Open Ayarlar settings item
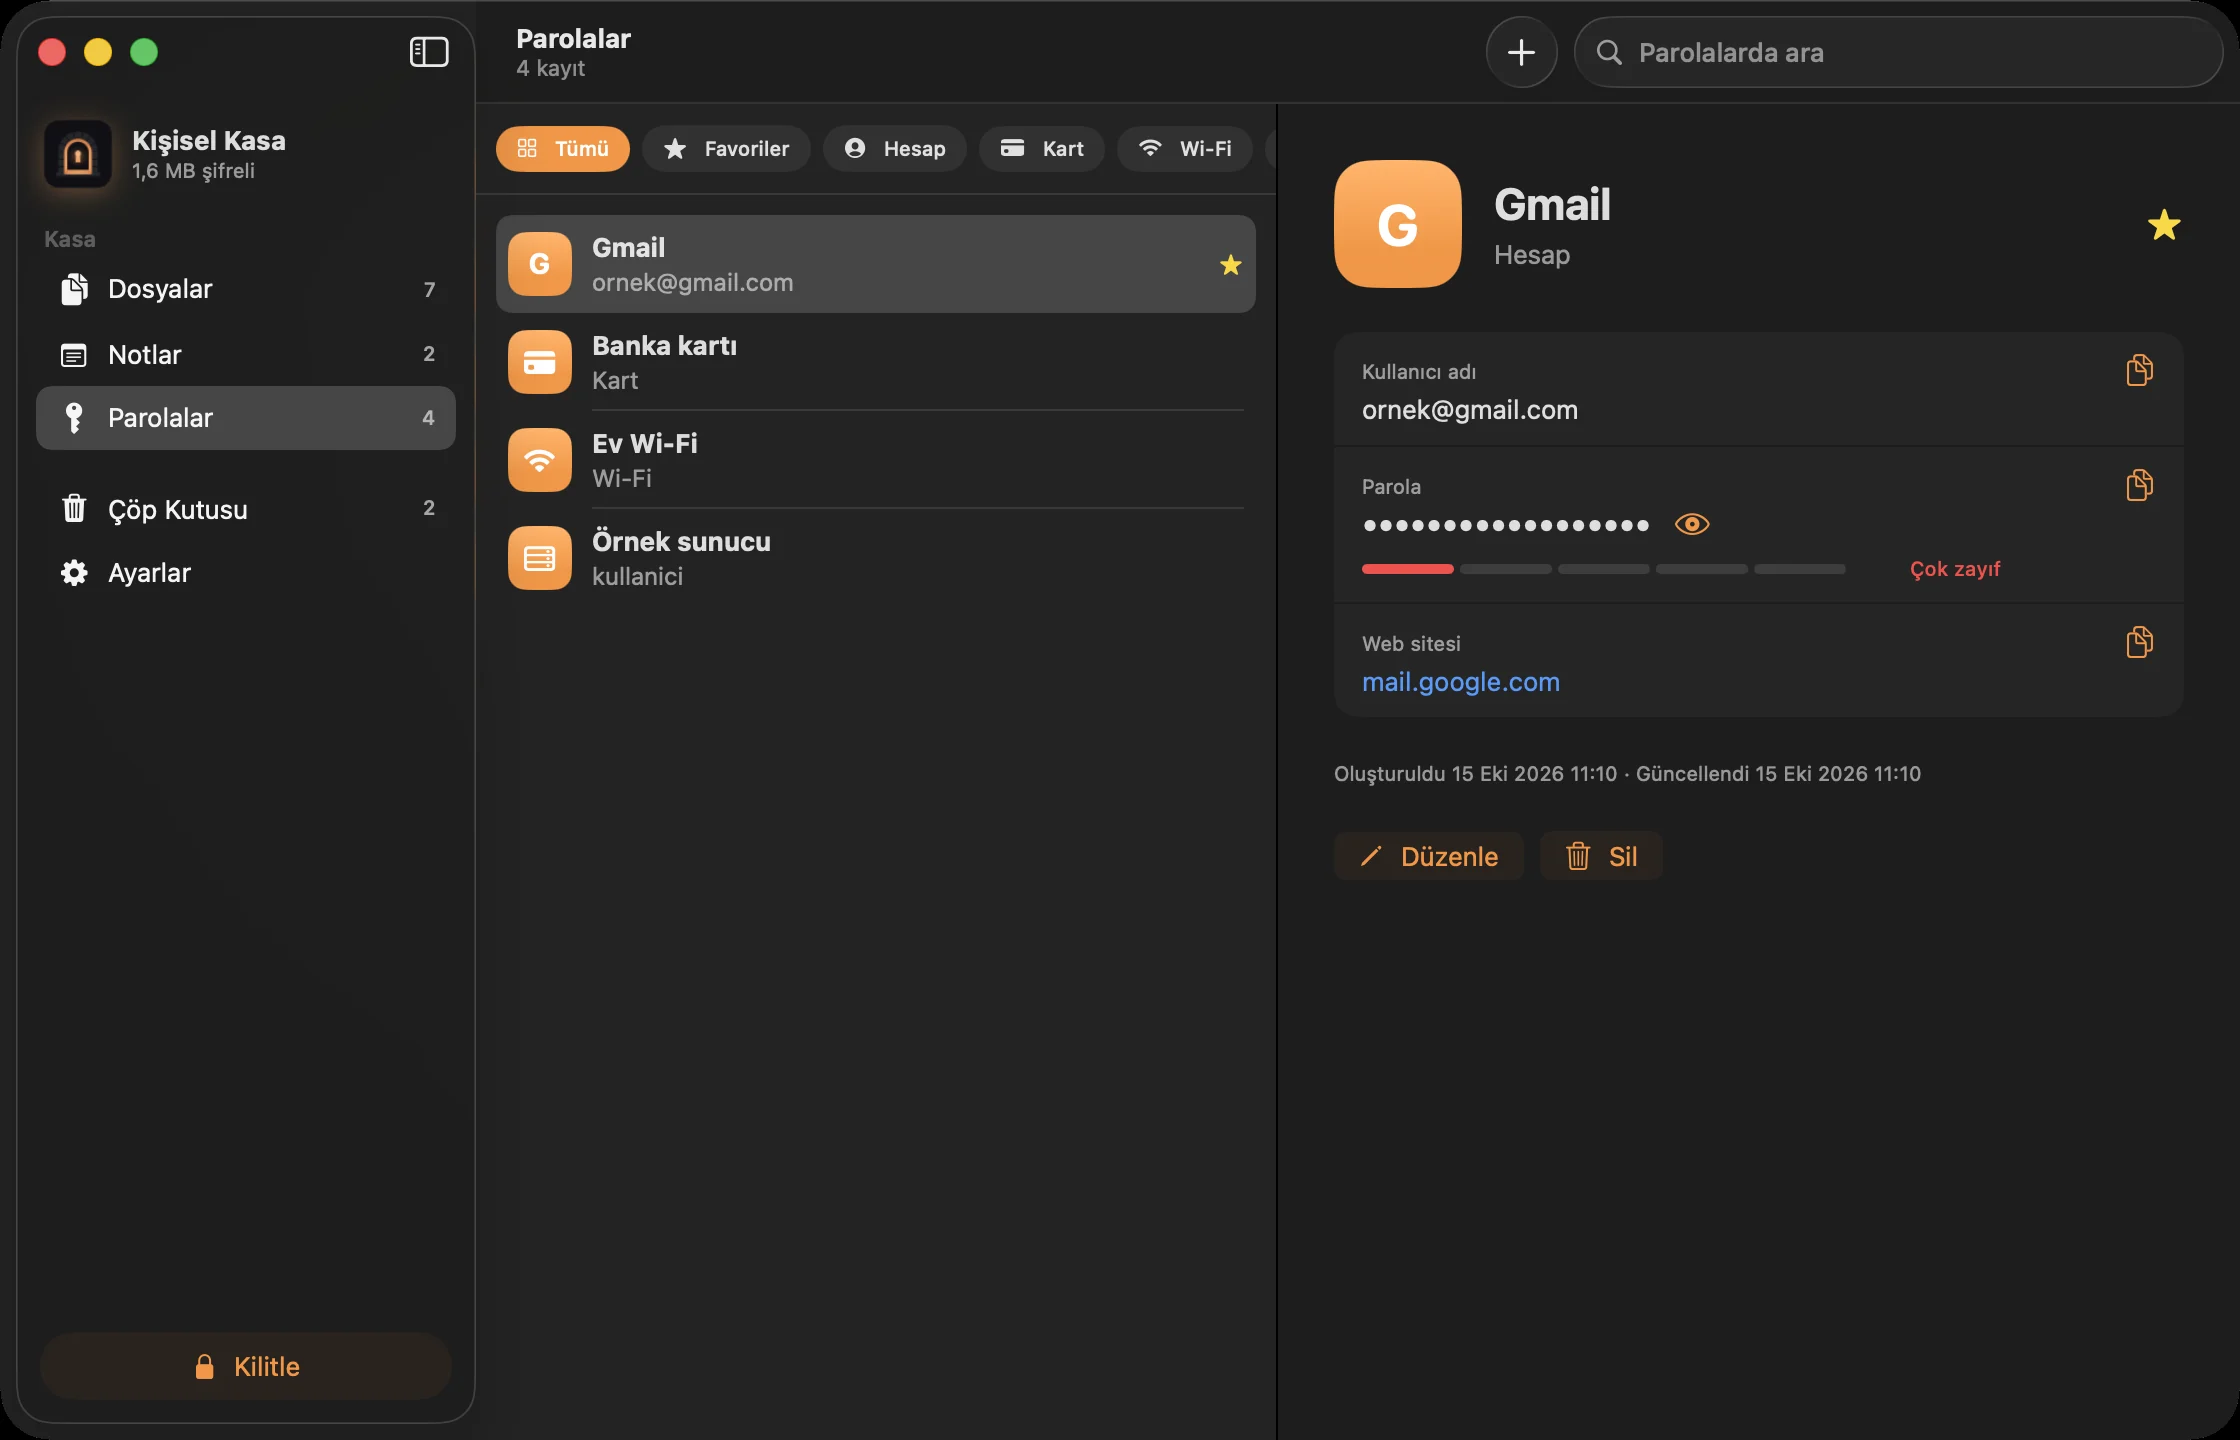Viewport: 2240px width, 1440px height. click(246, 573)
